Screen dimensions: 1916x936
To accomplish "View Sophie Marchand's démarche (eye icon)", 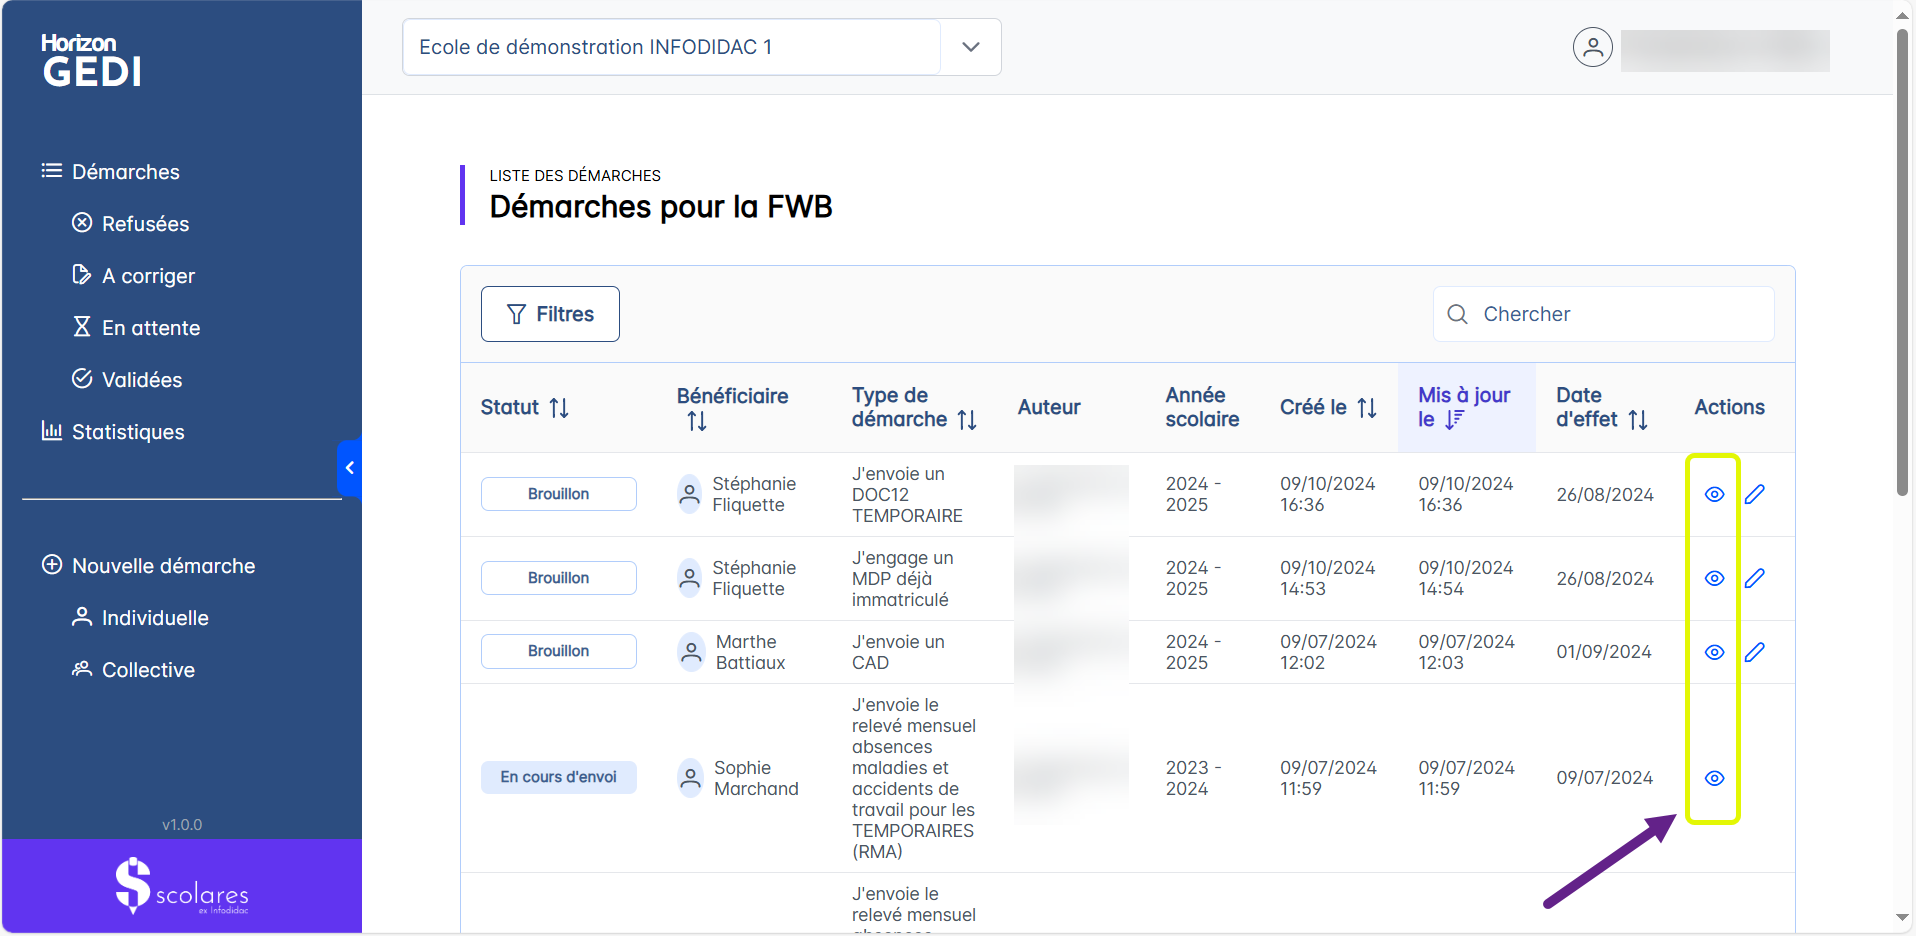I will 1714,778.
